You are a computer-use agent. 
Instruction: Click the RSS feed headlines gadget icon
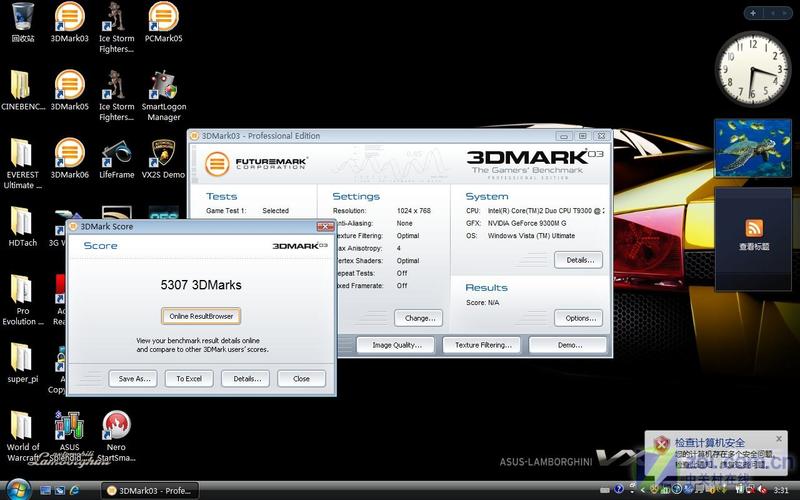754,228
